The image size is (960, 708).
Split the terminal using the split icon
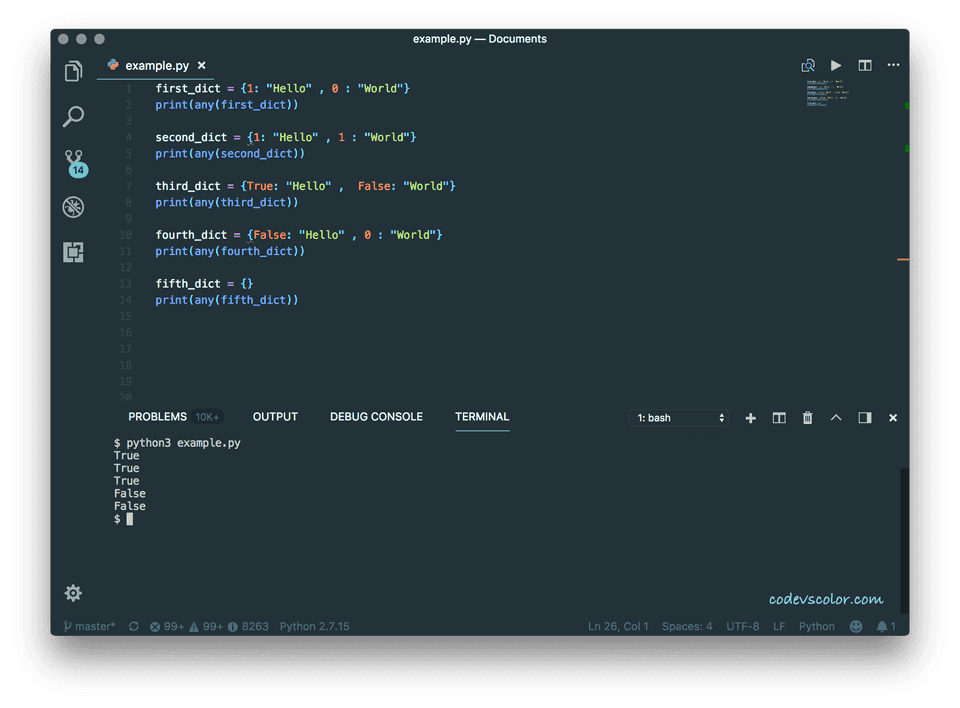pyautogui.click(x=779, y=418)
